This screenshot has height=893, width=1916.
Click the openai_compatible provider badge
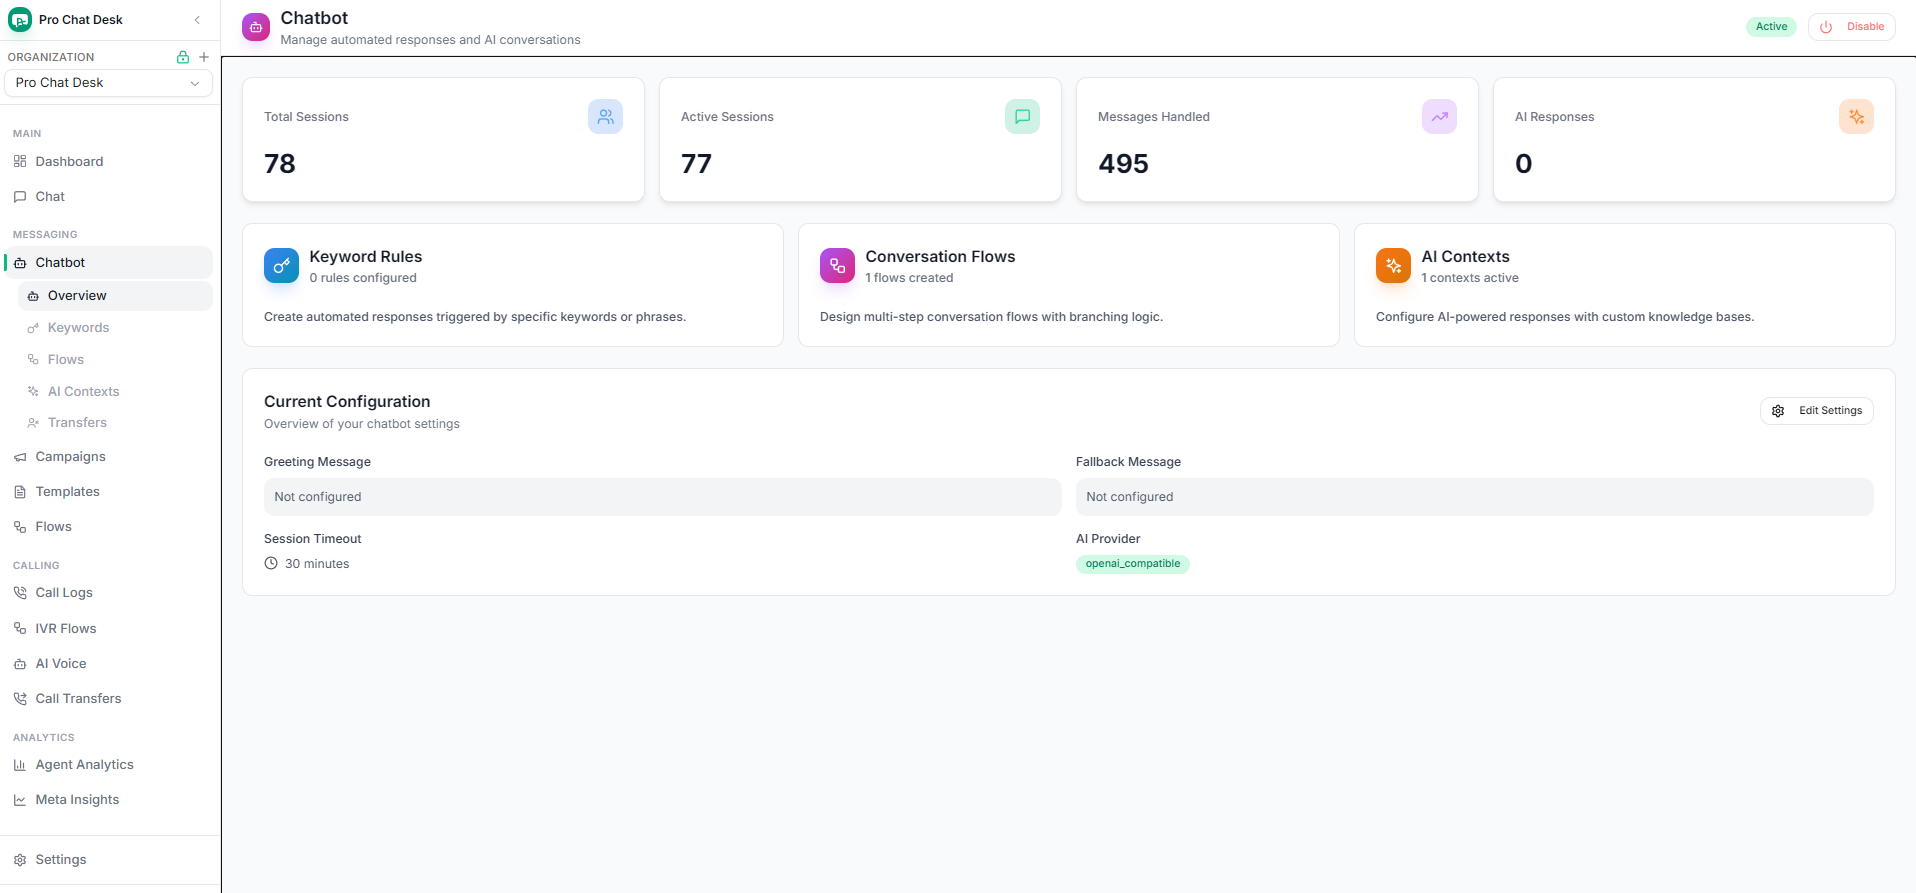[1133, 564]
